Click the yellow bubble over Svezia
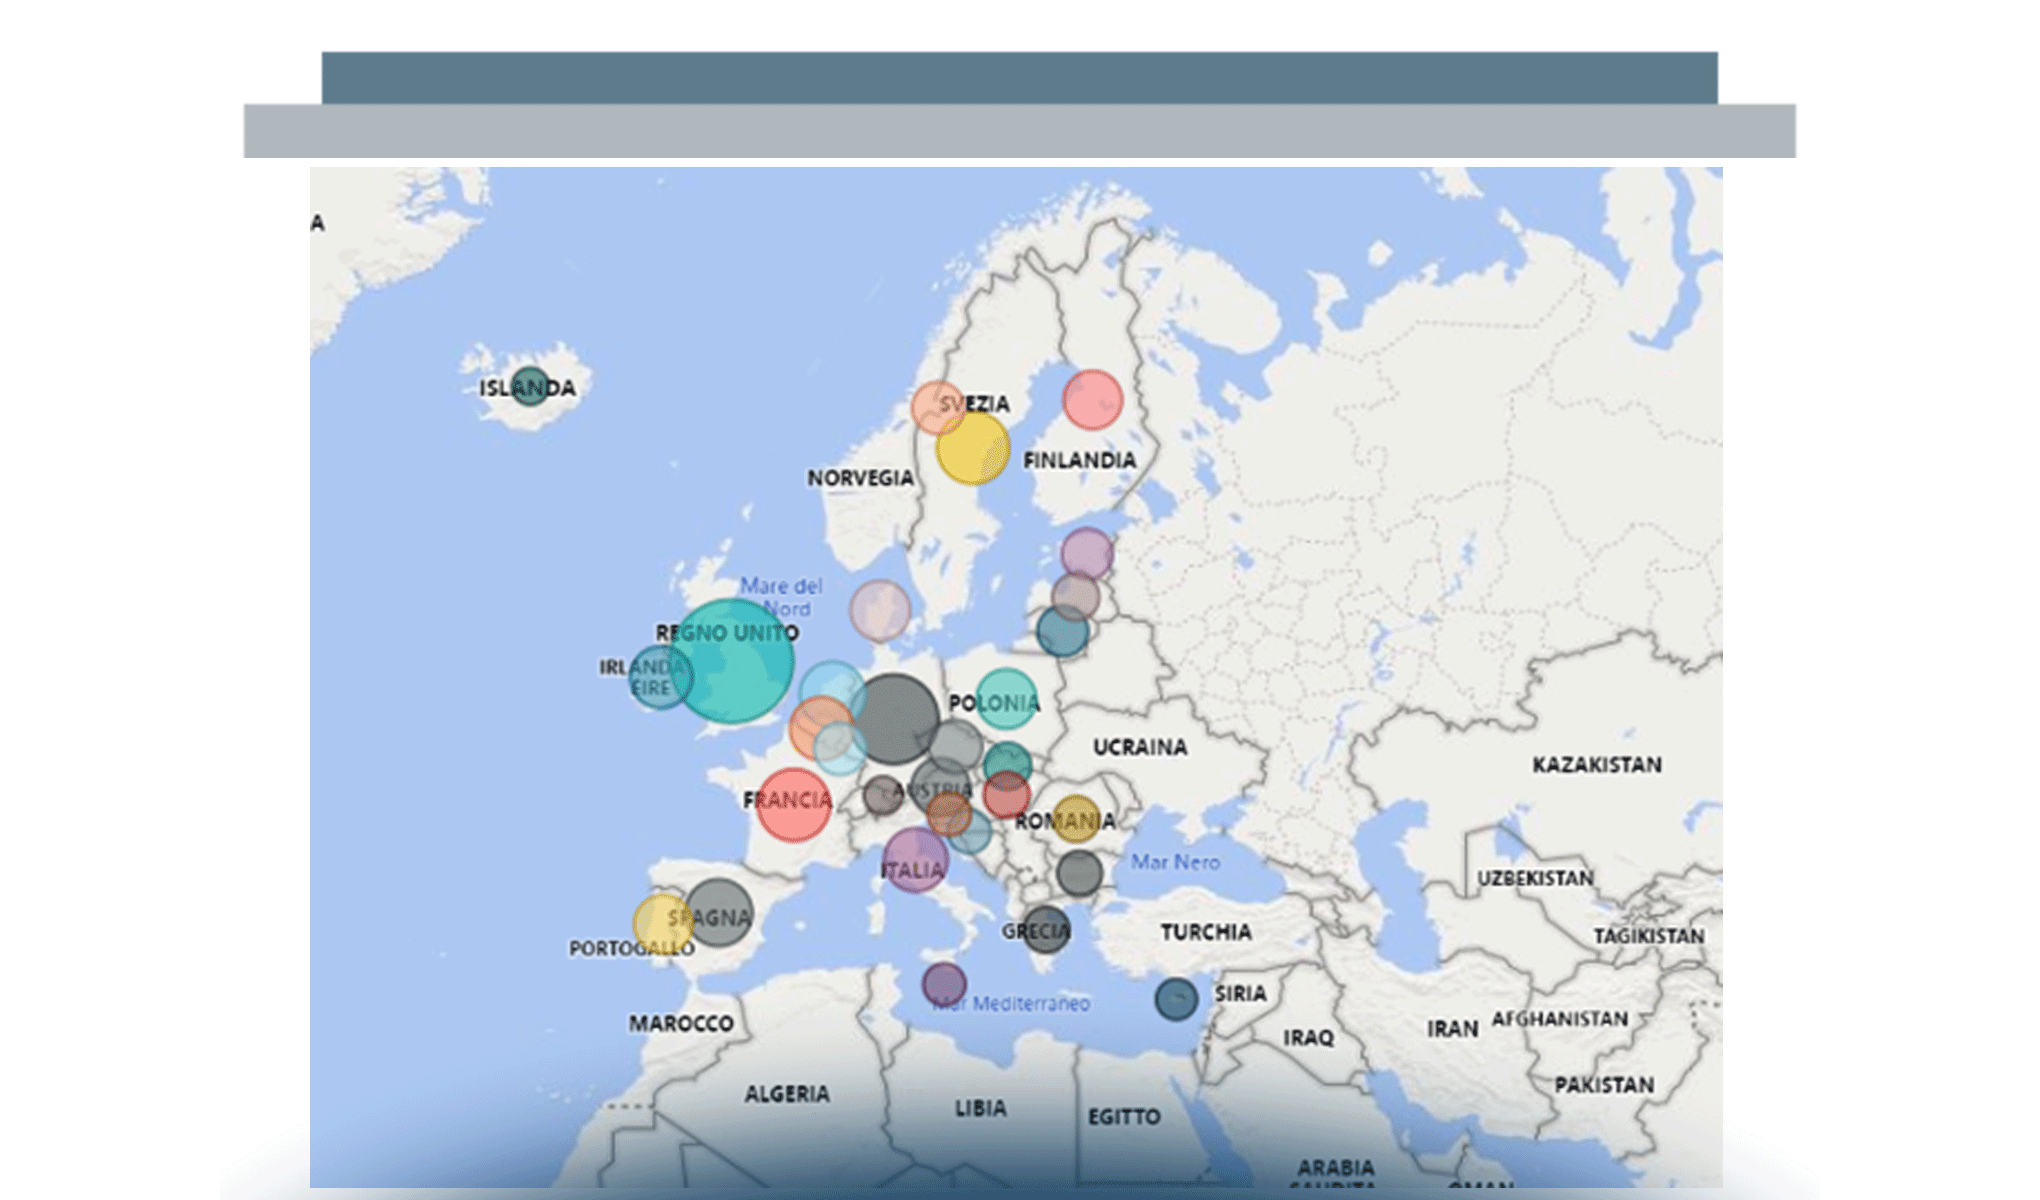 973,448
